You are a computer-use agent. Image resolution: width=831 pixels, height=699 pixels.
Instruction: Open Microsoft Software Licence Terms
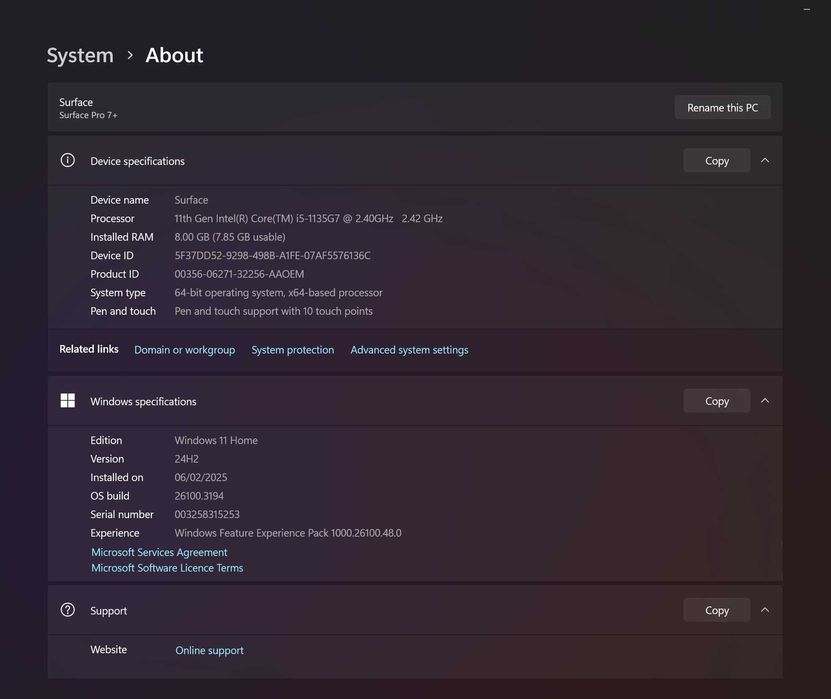(x=167, y=568)
